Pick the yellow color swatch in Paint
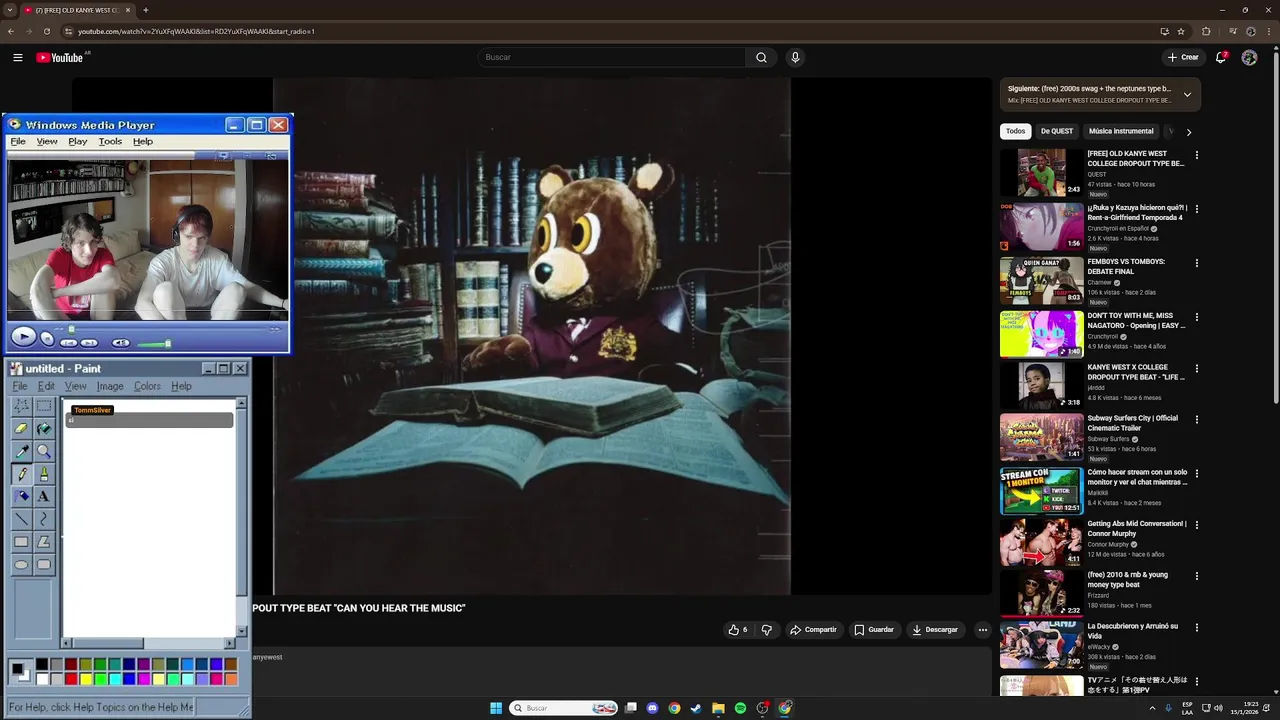The image size is (1280, 720). coord(86,679)
